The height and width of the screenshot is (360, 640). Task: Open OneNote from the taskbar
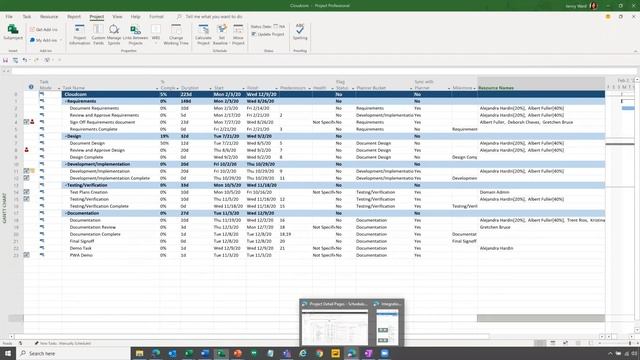368,353
